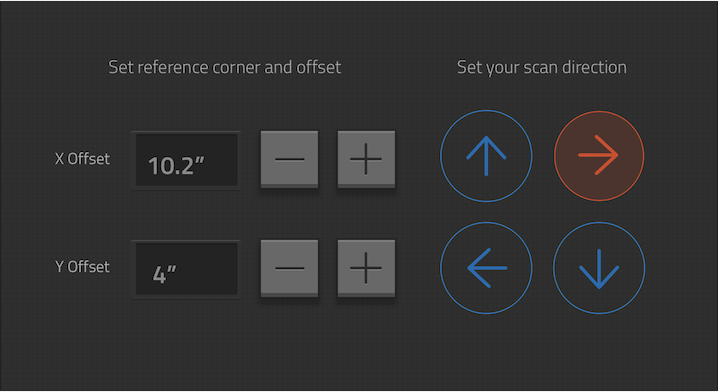Decrease the Y Offset with minus button
The image size is (718, 392).
click(289, 268)
